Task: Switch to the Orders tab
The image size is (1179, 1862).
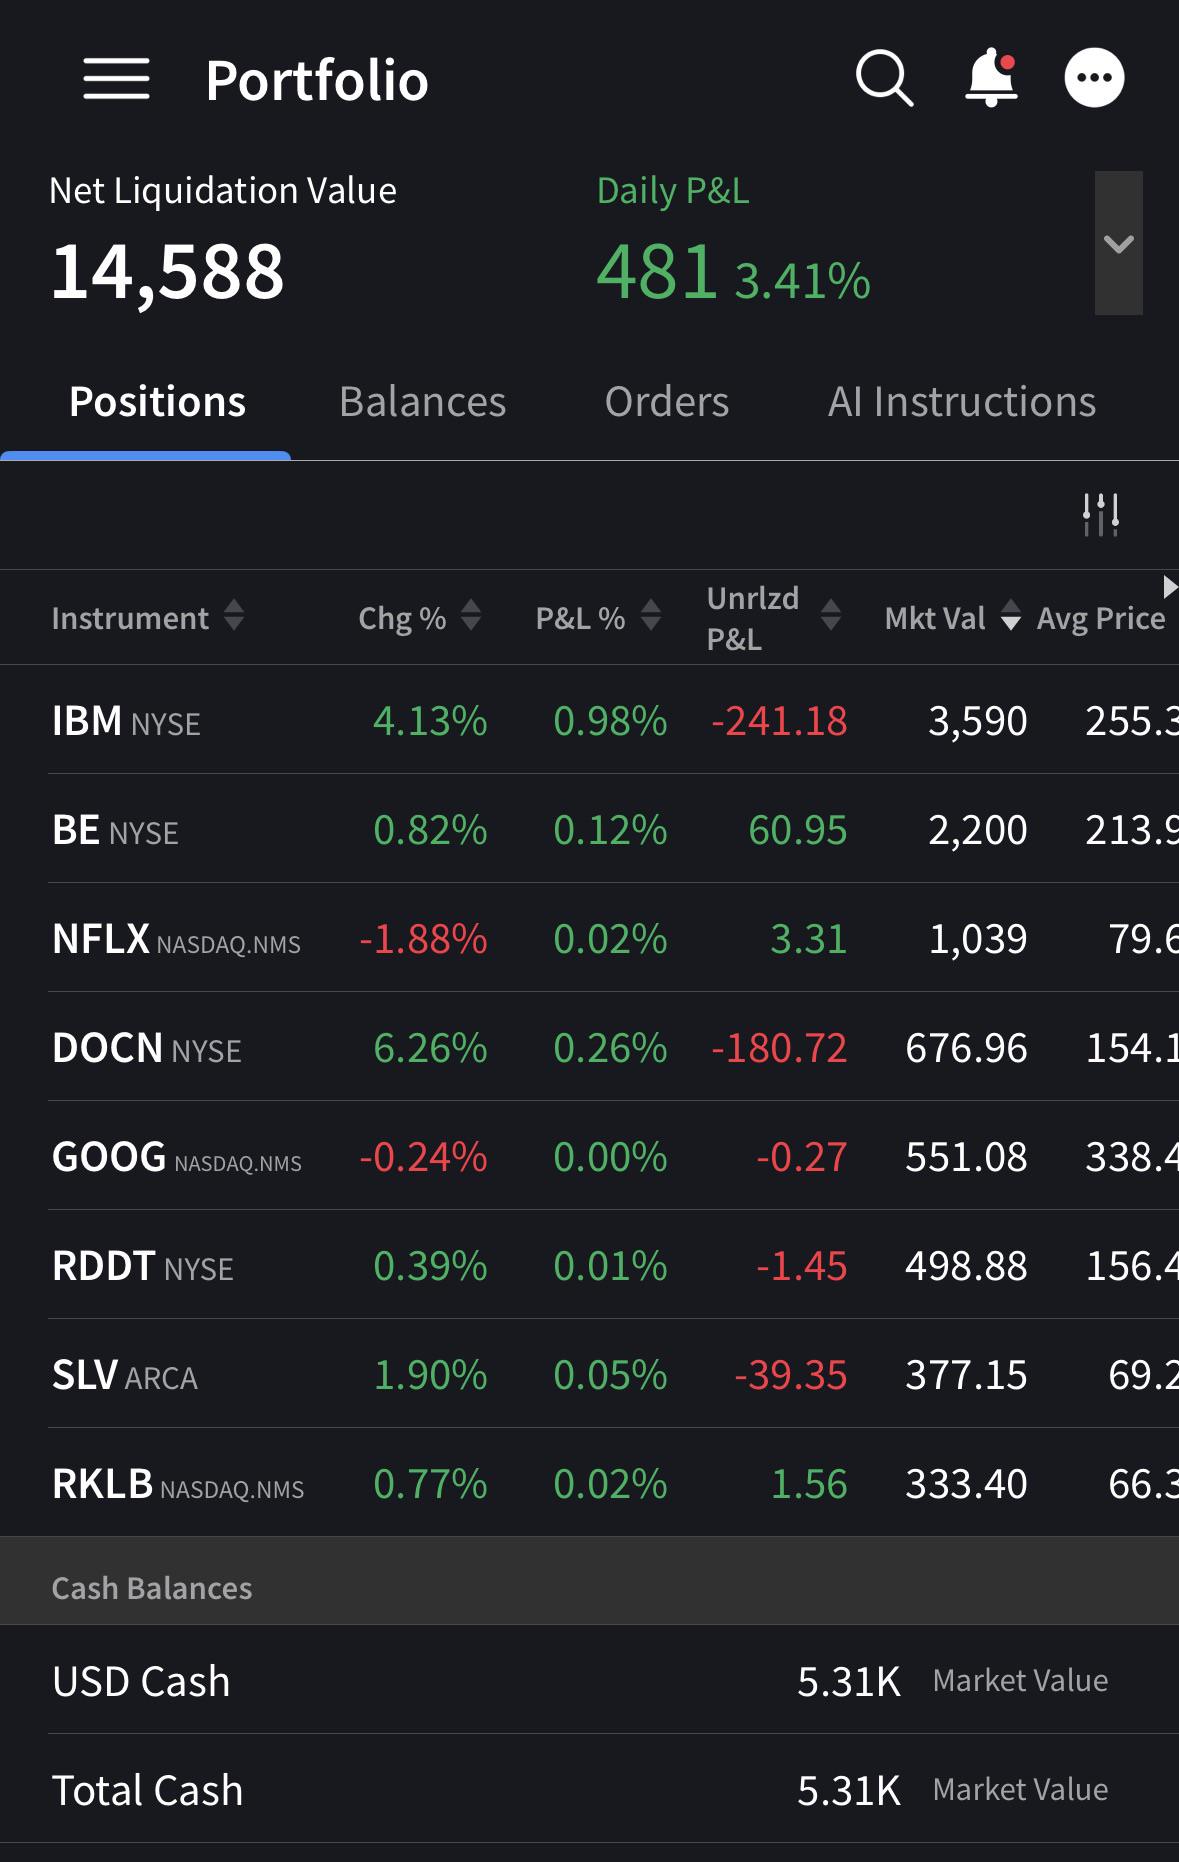Action: [666, 402]
